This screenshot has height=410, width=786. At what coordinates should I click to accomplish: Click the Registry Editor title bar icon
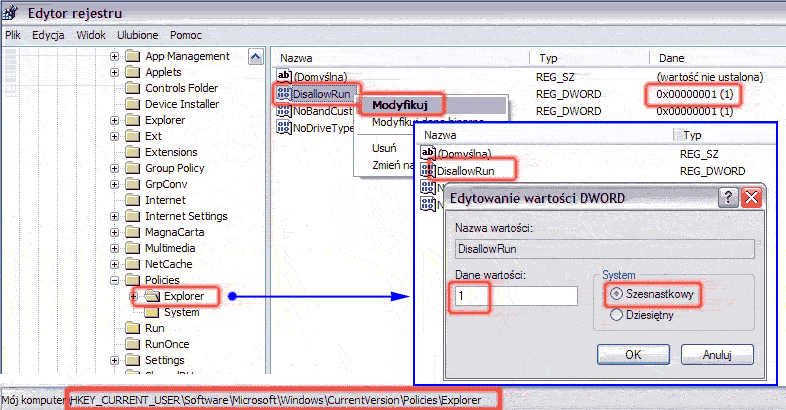13,11
